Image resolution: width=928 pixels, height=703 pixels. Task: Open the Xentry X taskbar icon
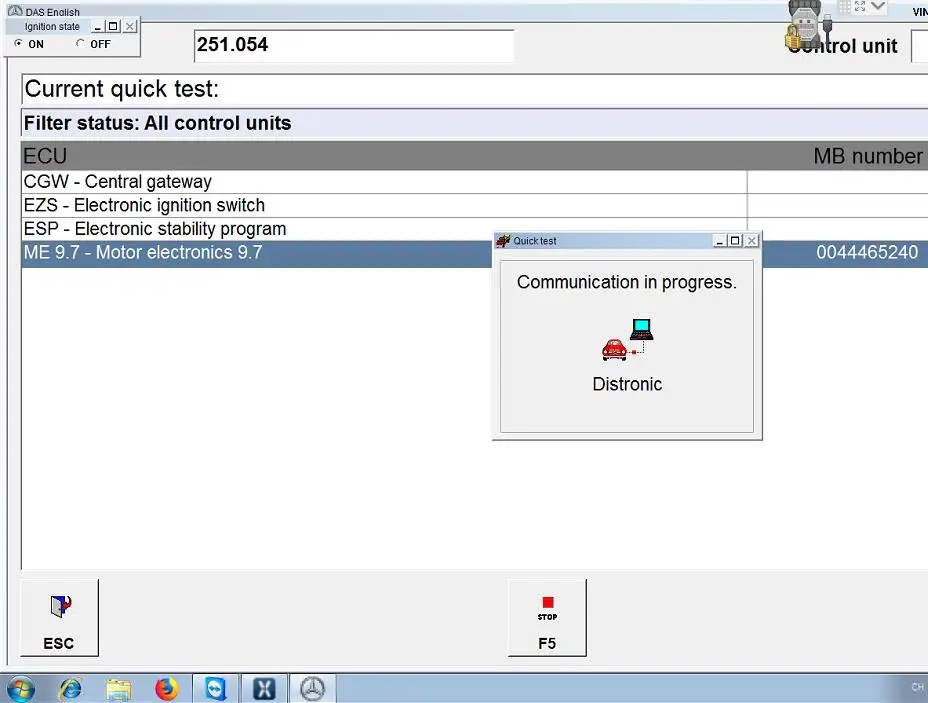pyautogui.click(x=264, y=689)
